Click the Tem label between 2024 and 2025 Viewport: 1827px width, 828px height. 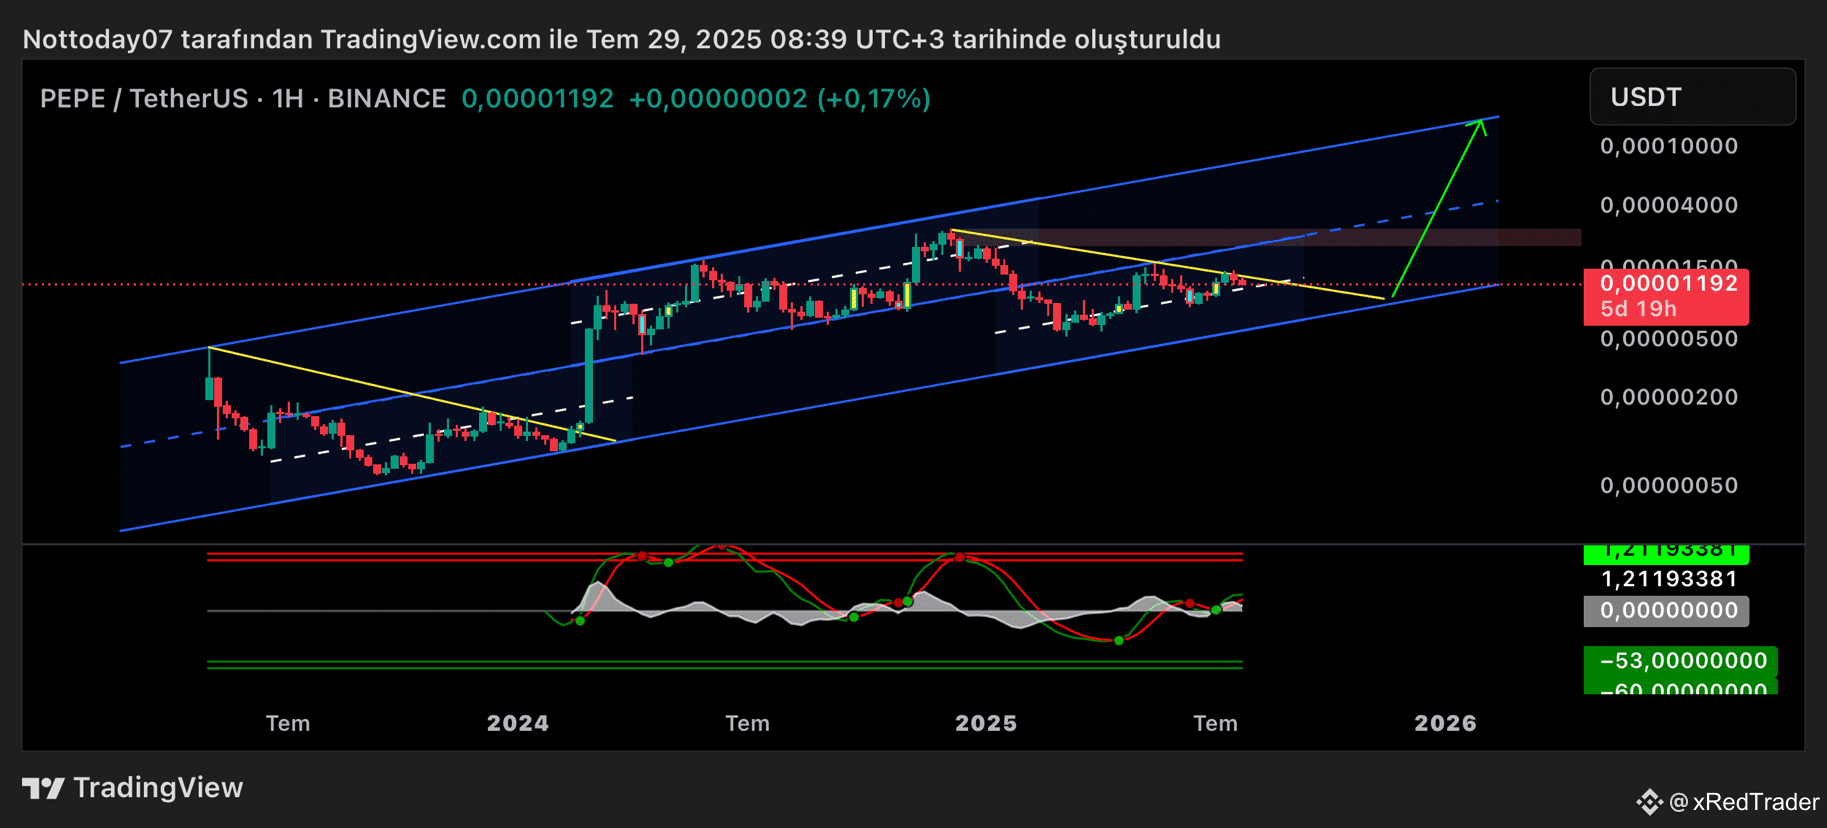(747, 723)
